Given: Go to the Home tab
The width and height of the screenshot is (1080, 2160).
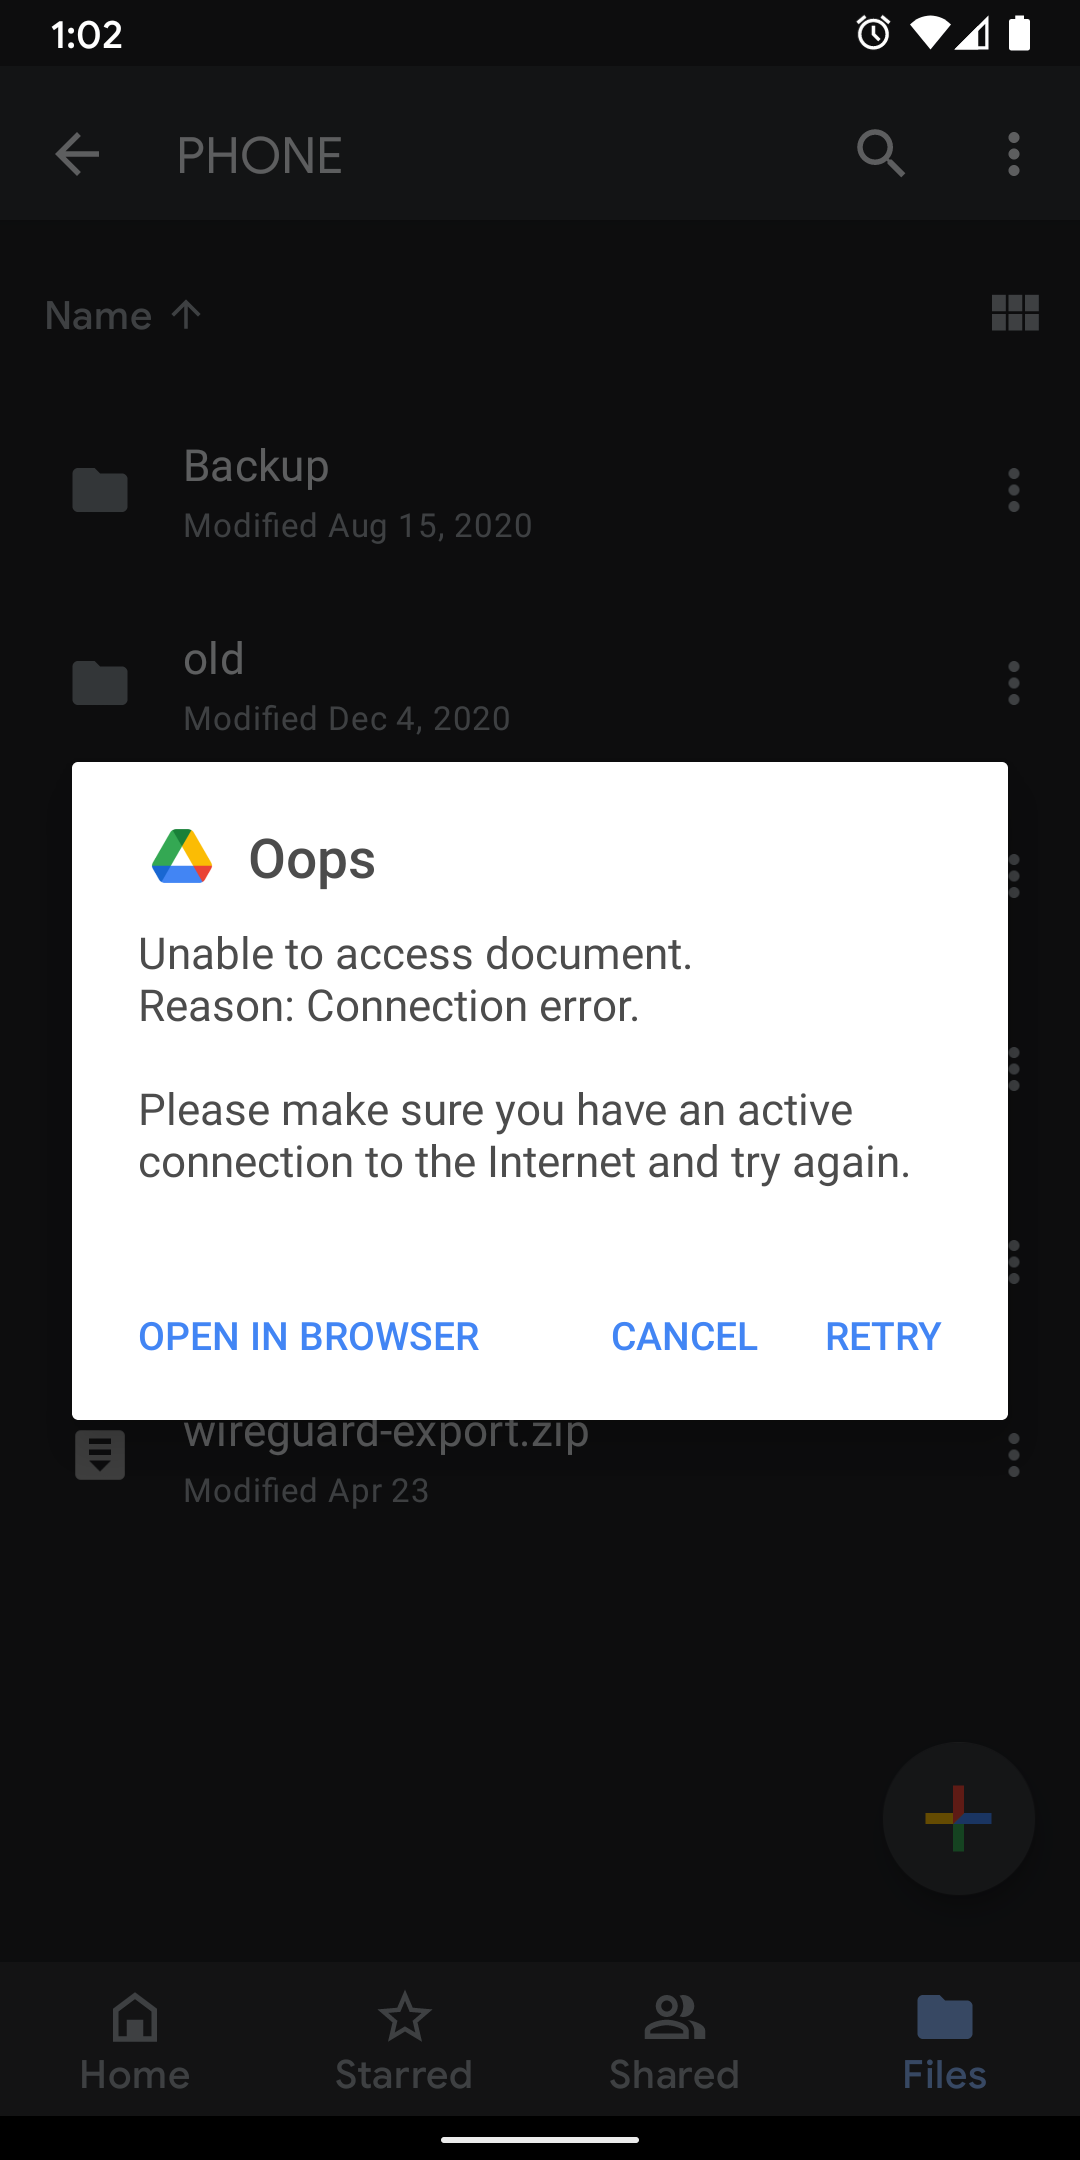Looking at the screenshot, I should (x=135, y=2040).
